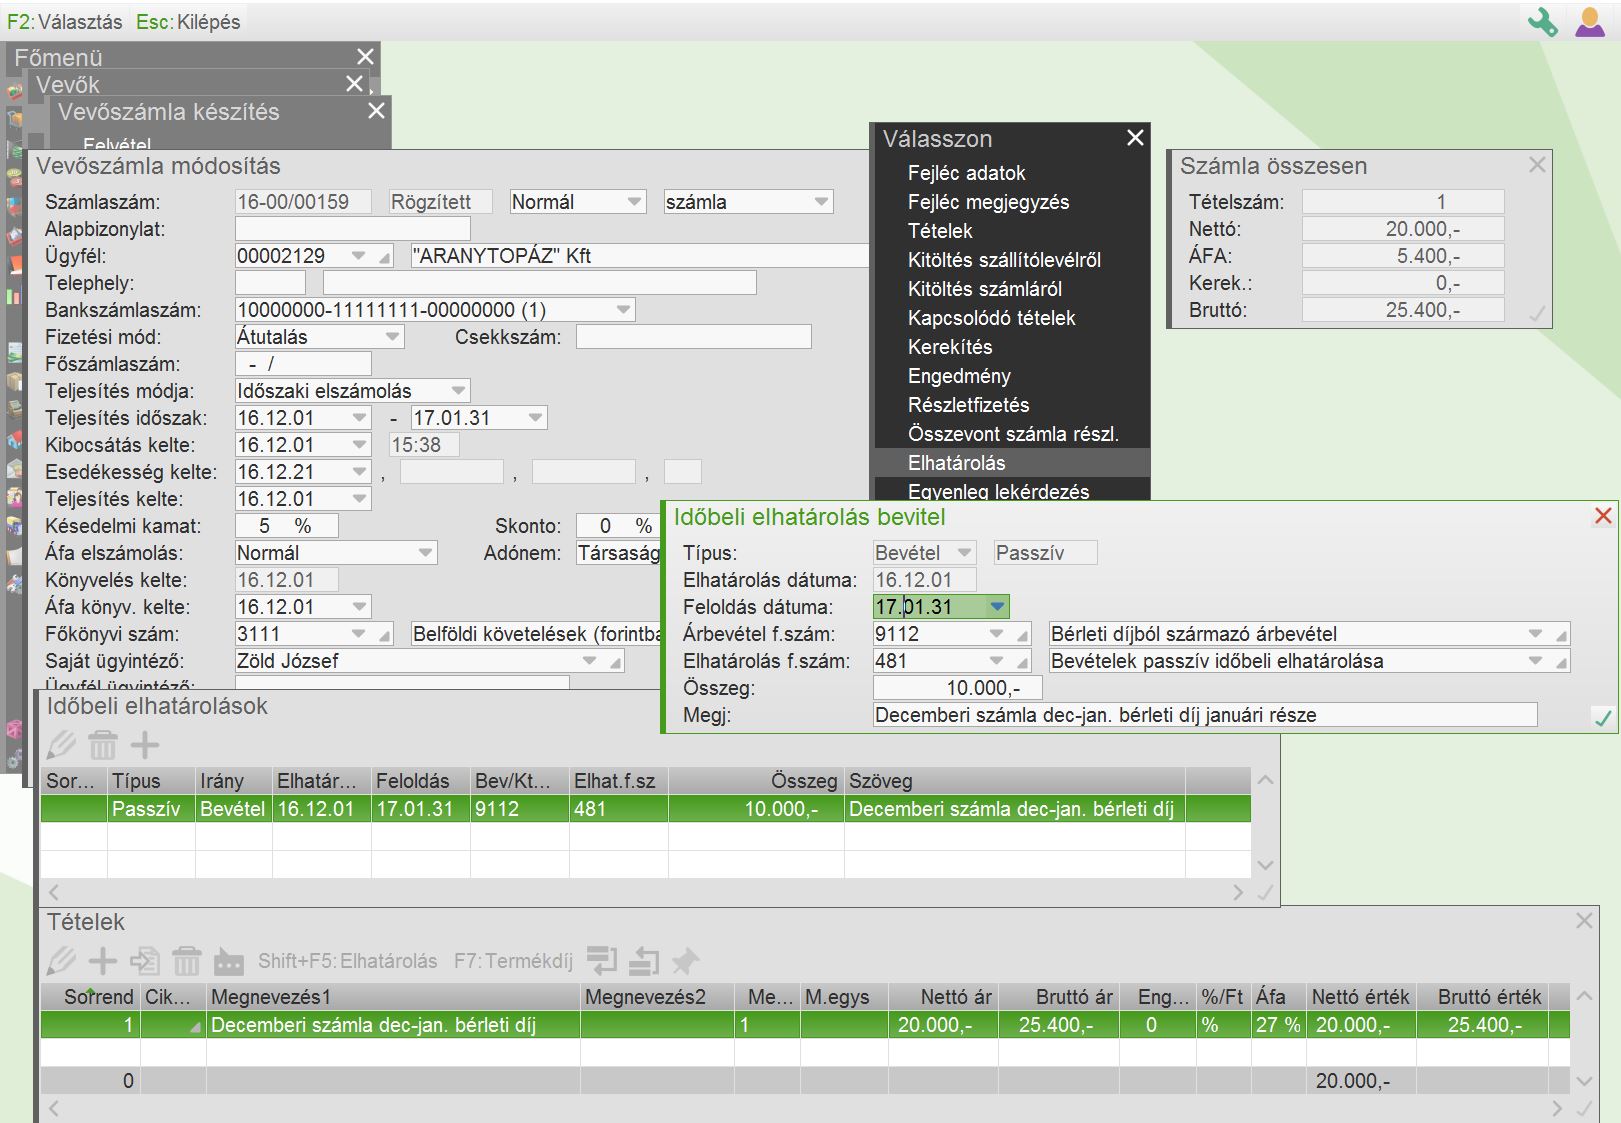
Task: Click the trash icon in Időbeli elhatárolások panel
Action: coord(103,745)
